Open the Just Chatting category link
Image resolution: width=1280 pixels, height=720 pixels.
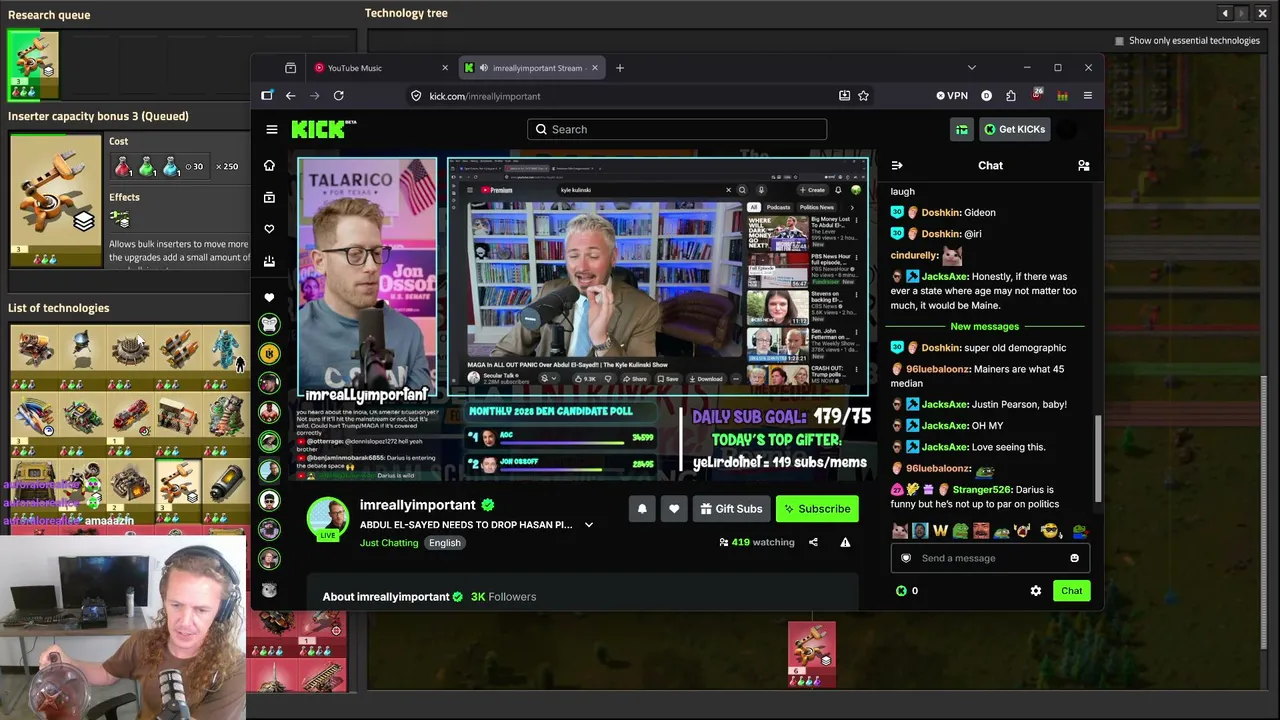coord(389,543)
